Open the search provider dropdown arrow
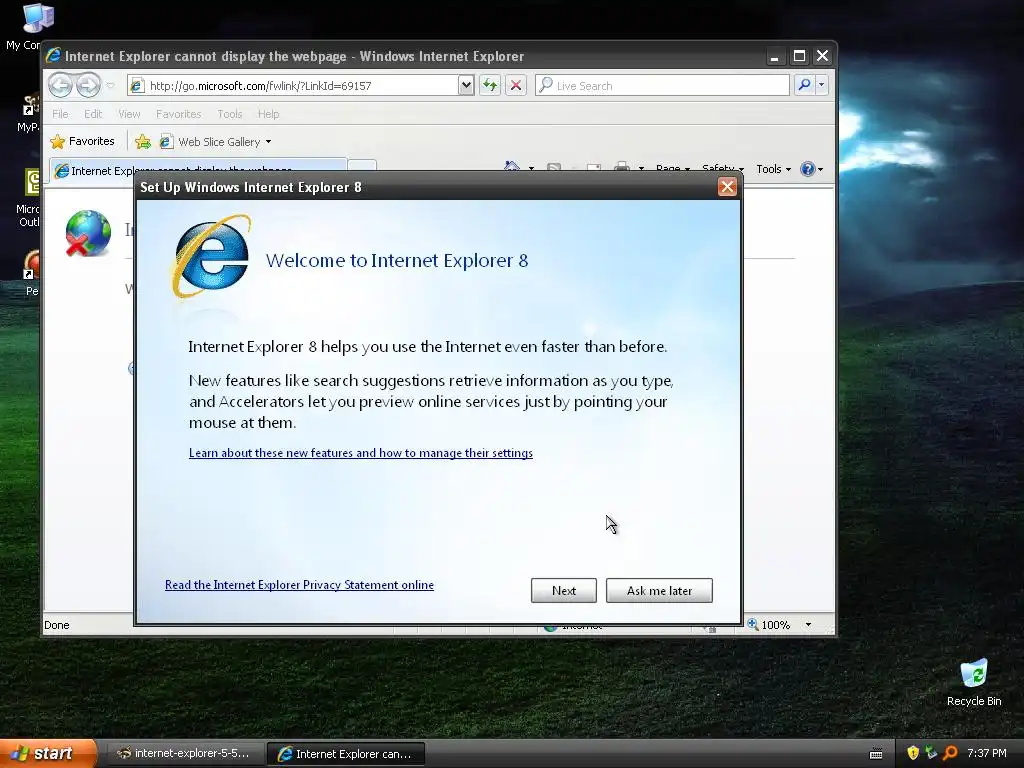This screenshot has width=1024, height=768. [822, 85]
